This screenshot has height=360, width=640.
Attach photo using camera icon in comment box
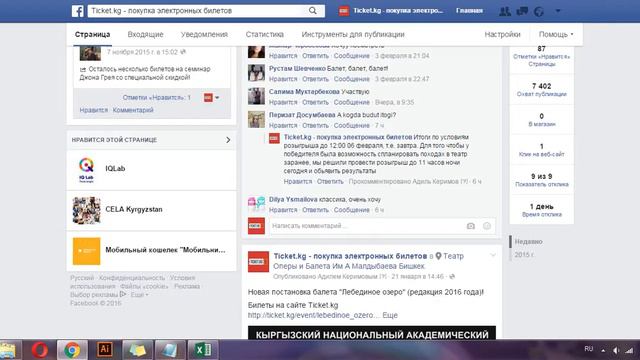click(471, 226)
